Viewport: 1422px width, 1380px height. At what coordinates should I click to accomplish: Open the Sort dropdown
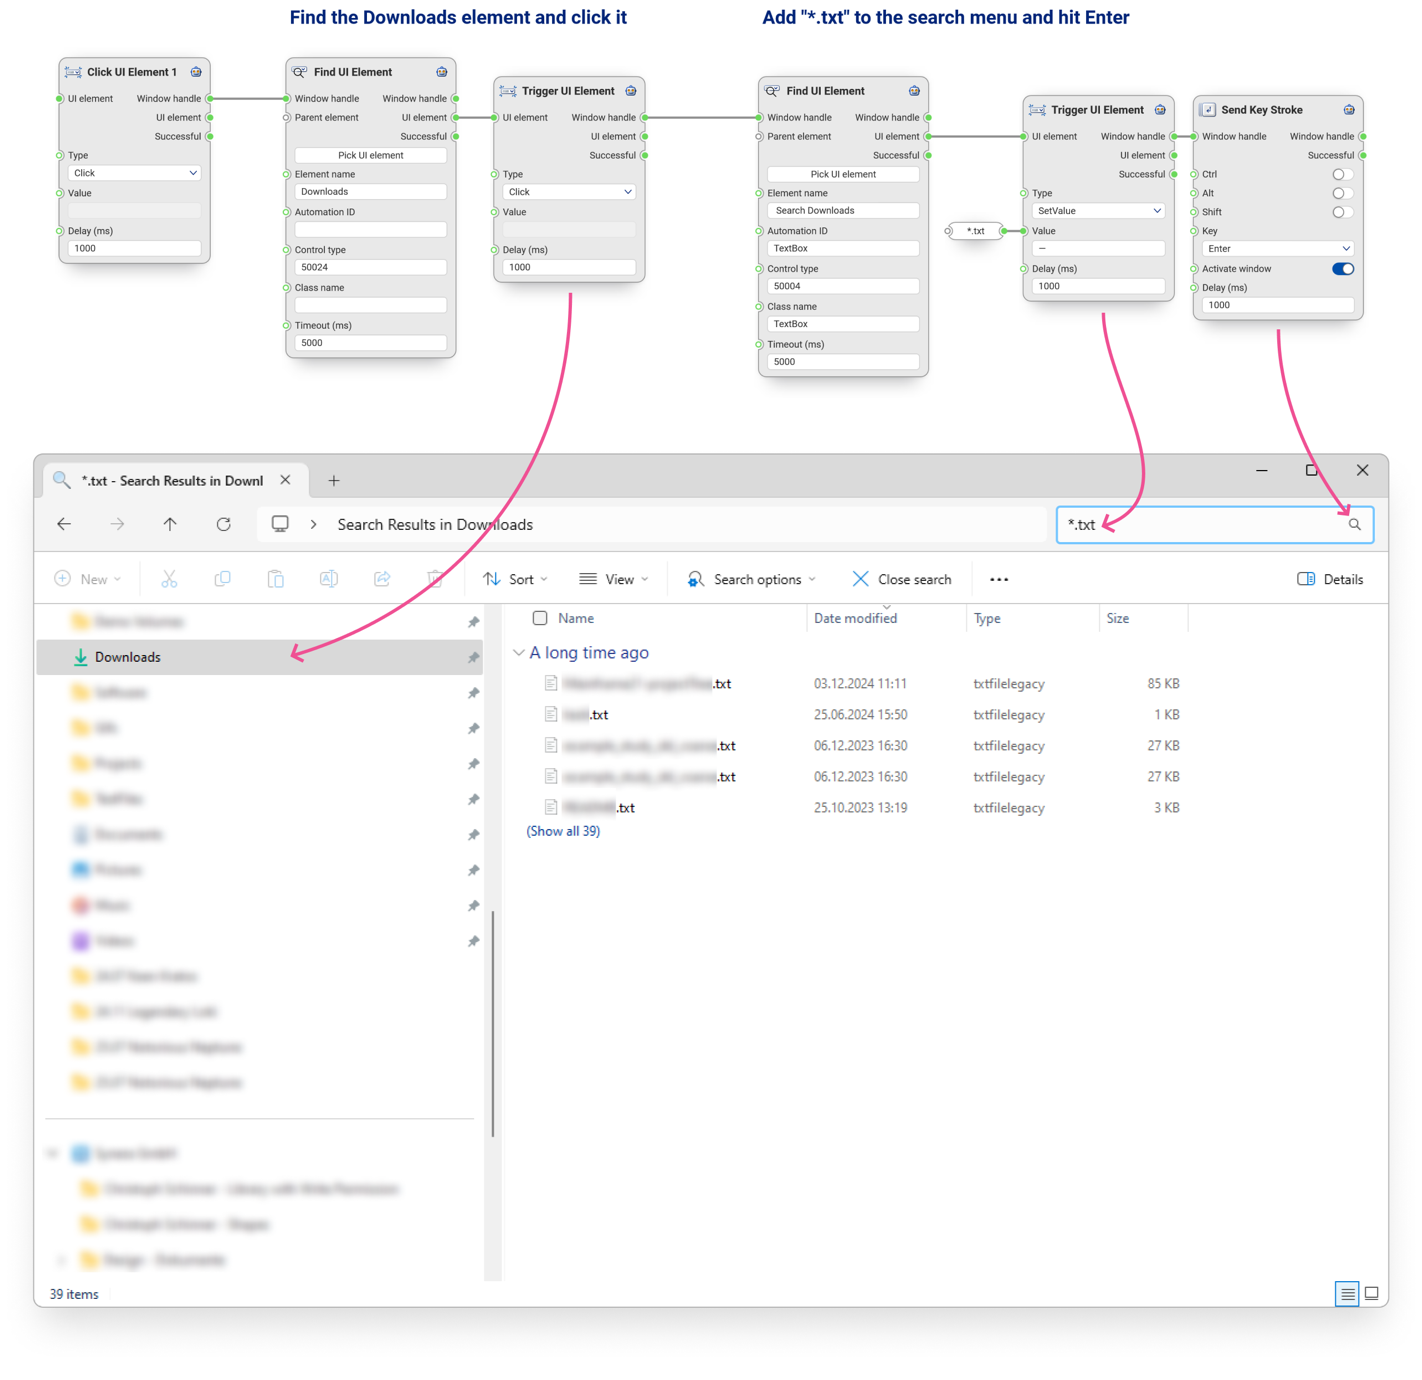515,579
